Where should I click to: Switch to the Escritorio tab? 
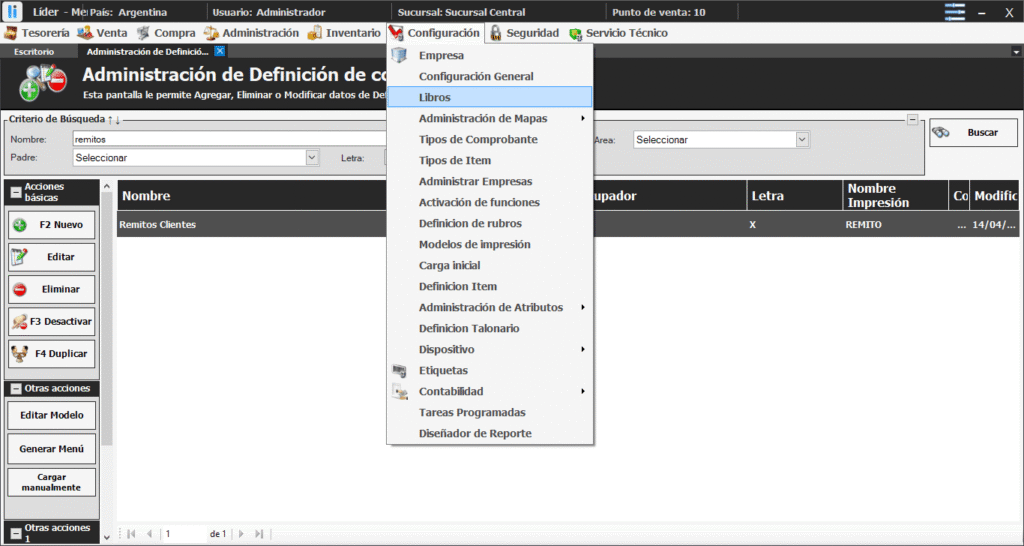[34, 51]
